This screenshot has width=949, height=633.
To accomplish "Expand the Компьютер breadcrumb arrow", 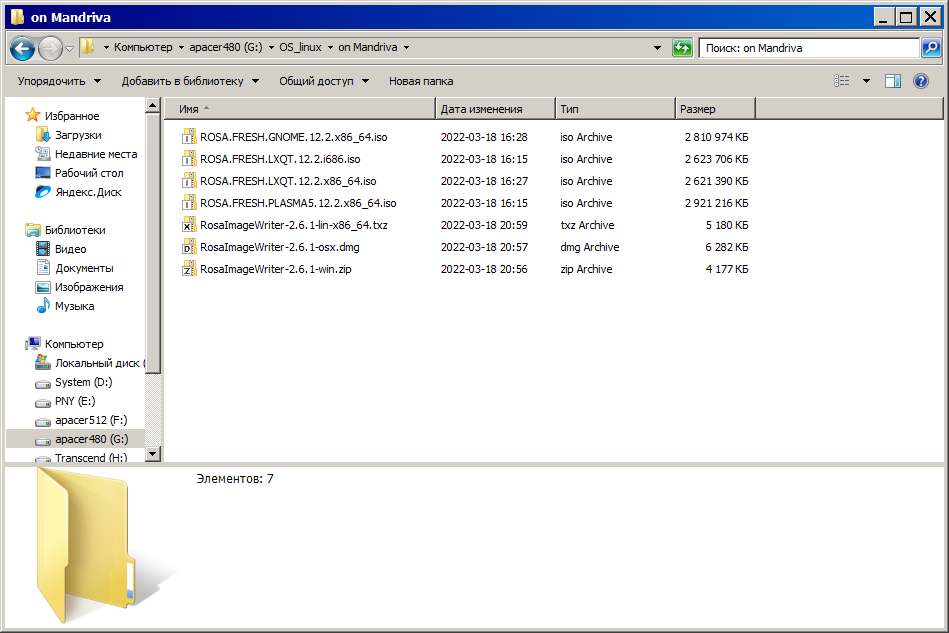I will (x=181, y=47).
